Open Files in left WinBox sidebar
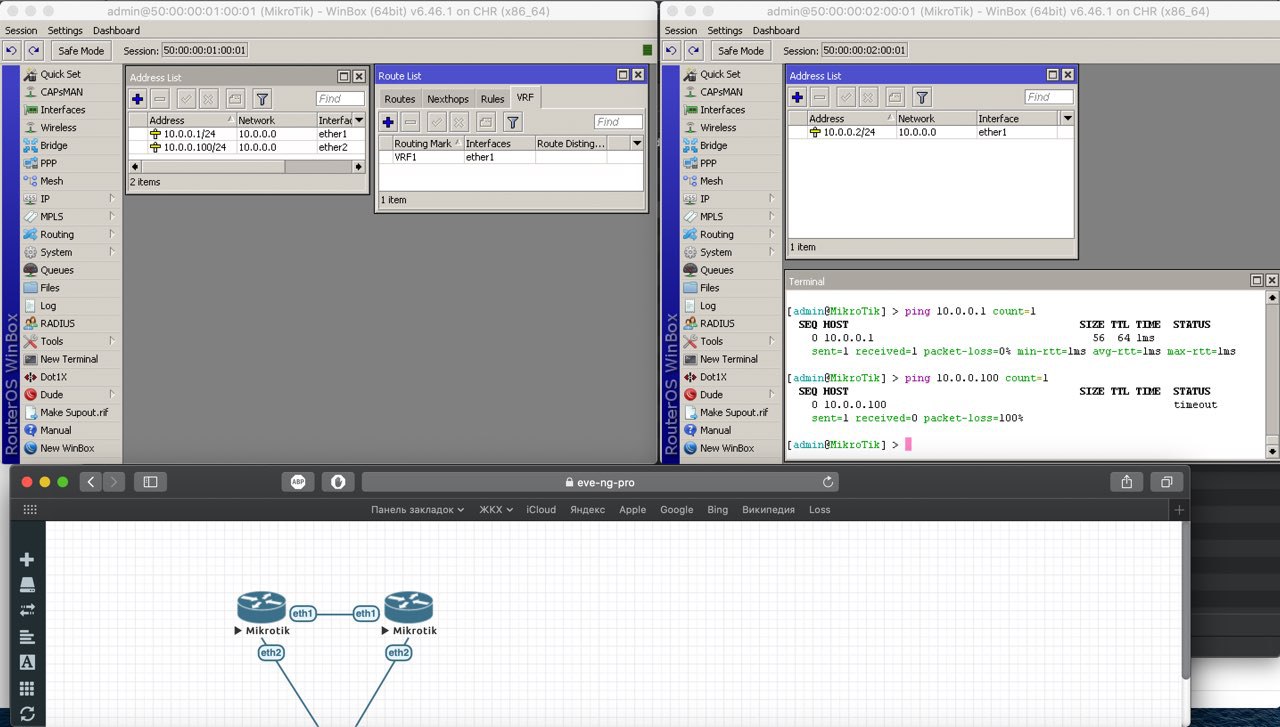Screen dimensions: 1280x727 [x=50, y=288]
